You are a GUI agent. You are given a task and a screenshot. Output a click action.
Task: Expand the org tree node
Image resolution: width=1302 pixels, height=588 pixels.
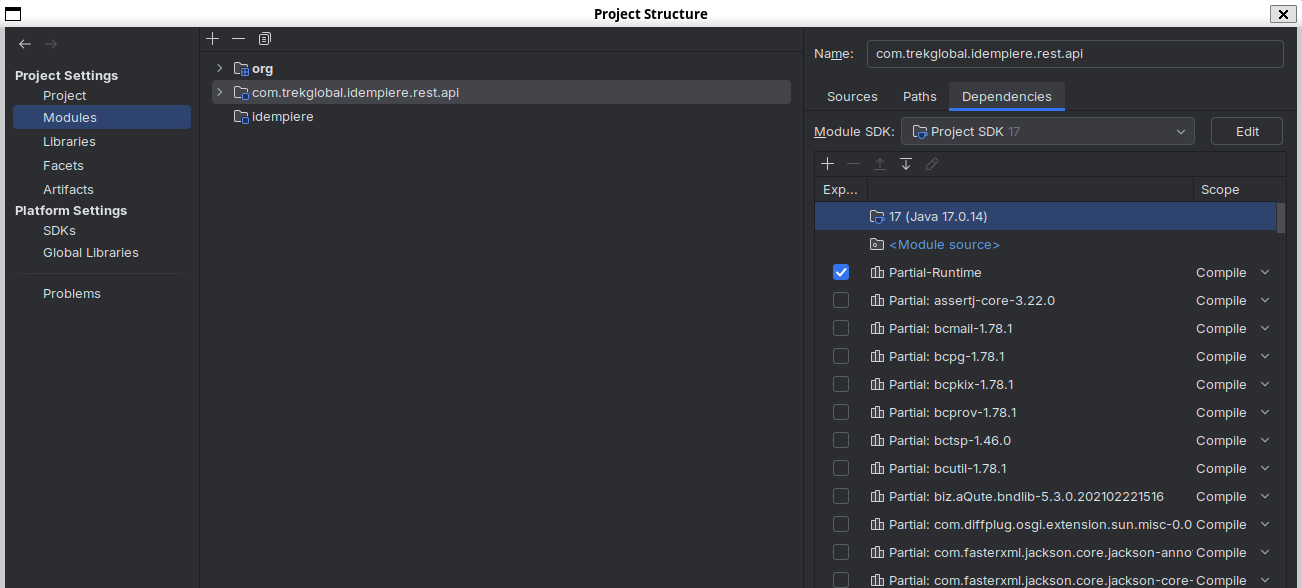click(x=219, y=68)
